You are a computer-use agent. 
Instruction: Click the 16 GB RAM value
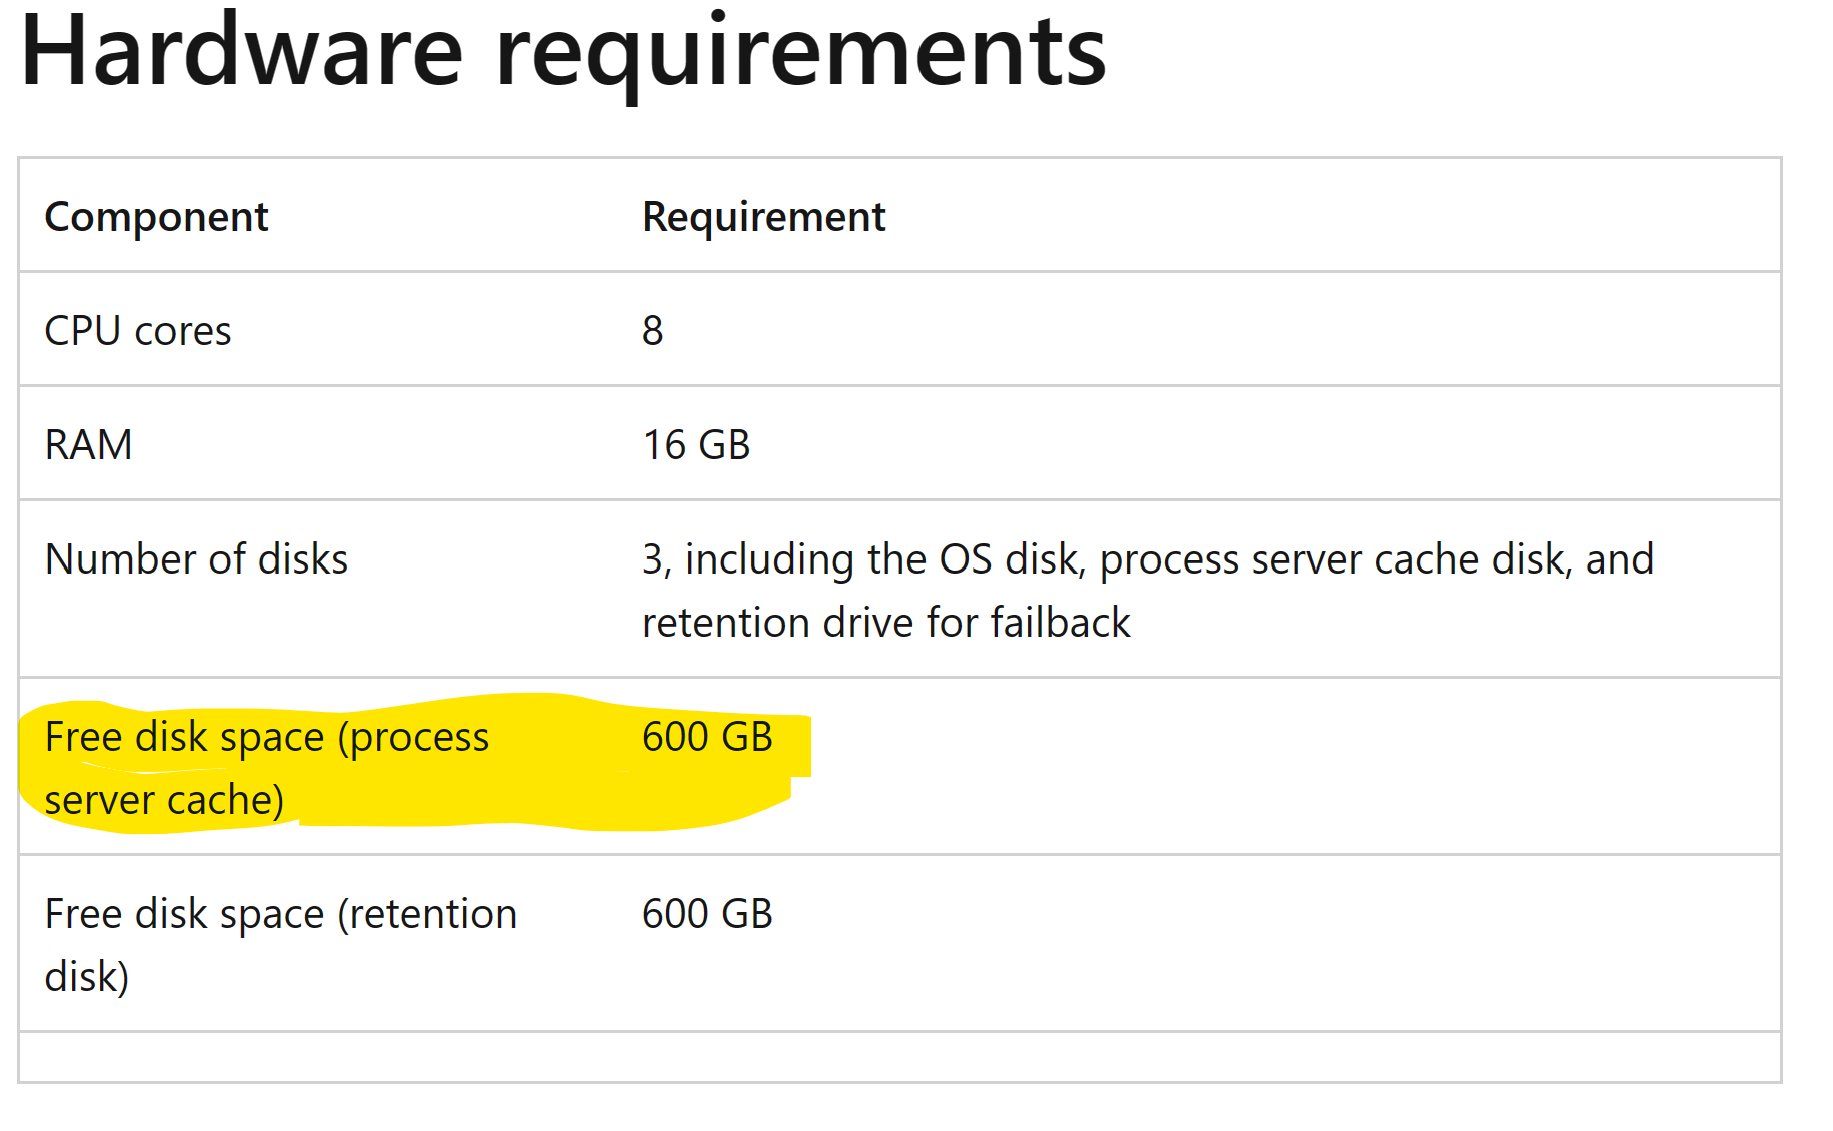pyautogui.click(x=696, y=445)
